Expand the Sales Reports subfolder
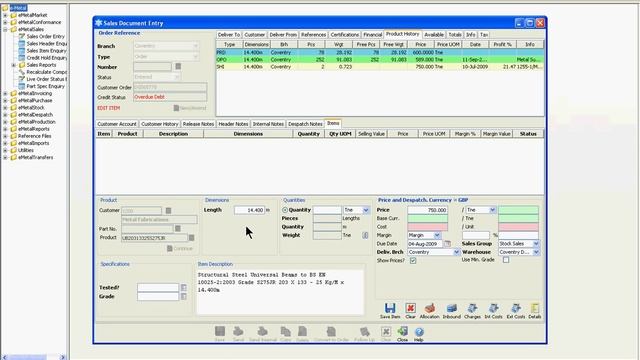Image resolution: width=640 pixels, height=360 pixels. 13,65
